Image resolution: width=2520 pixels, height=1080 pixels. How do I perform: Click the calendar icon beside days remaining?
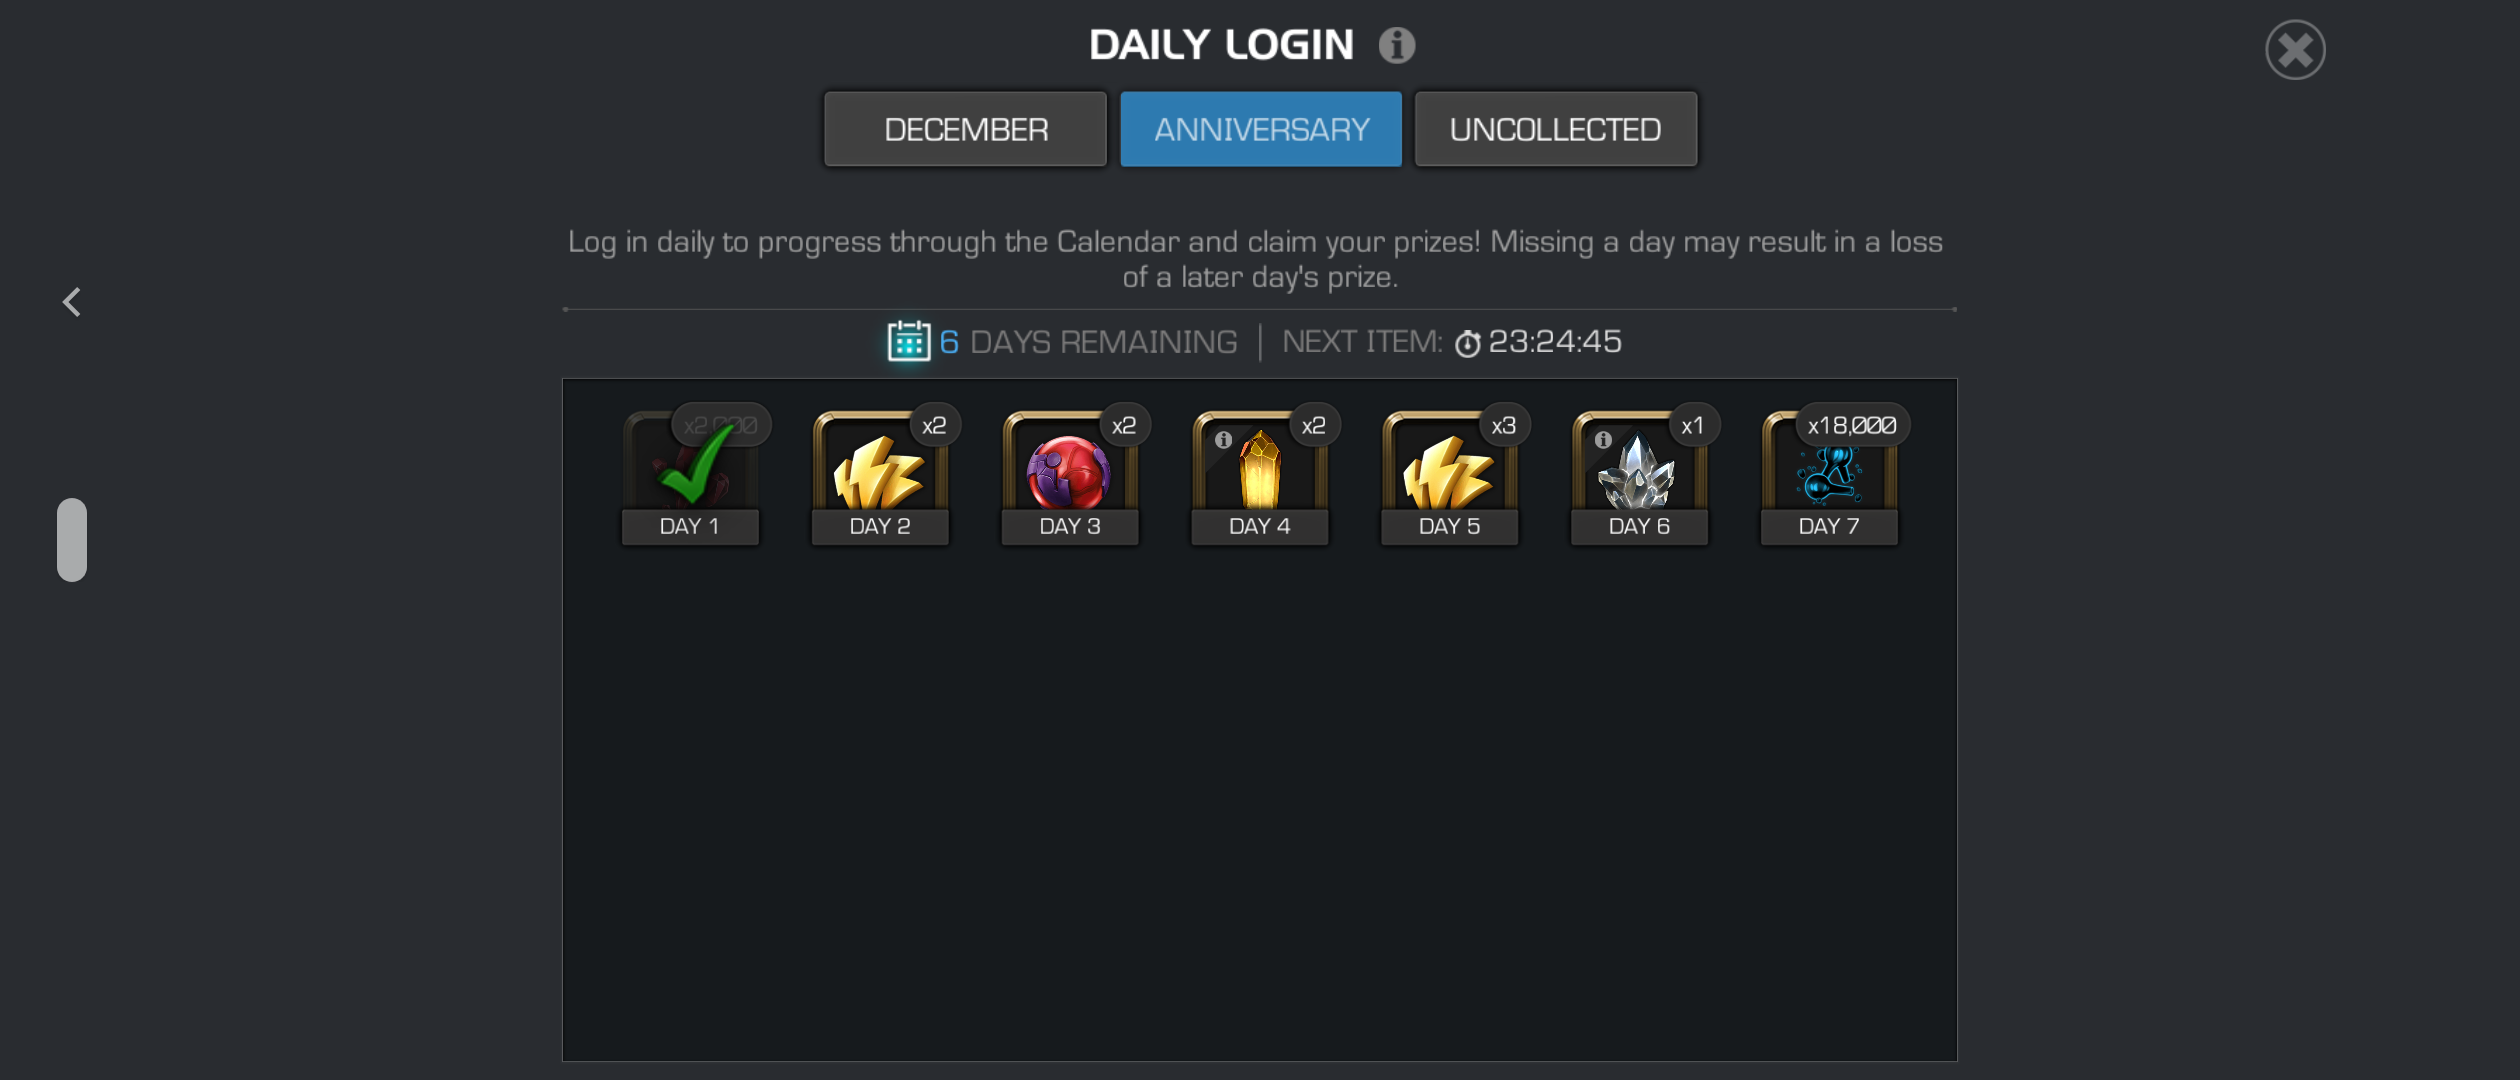point(908,341)
